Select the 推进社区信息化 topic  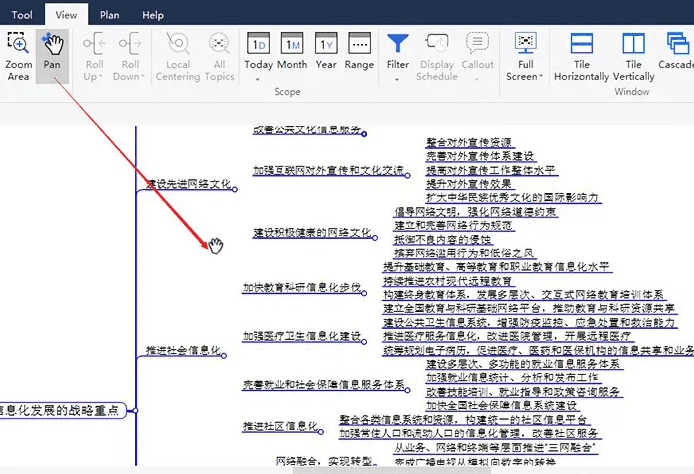tap(279, 427)
